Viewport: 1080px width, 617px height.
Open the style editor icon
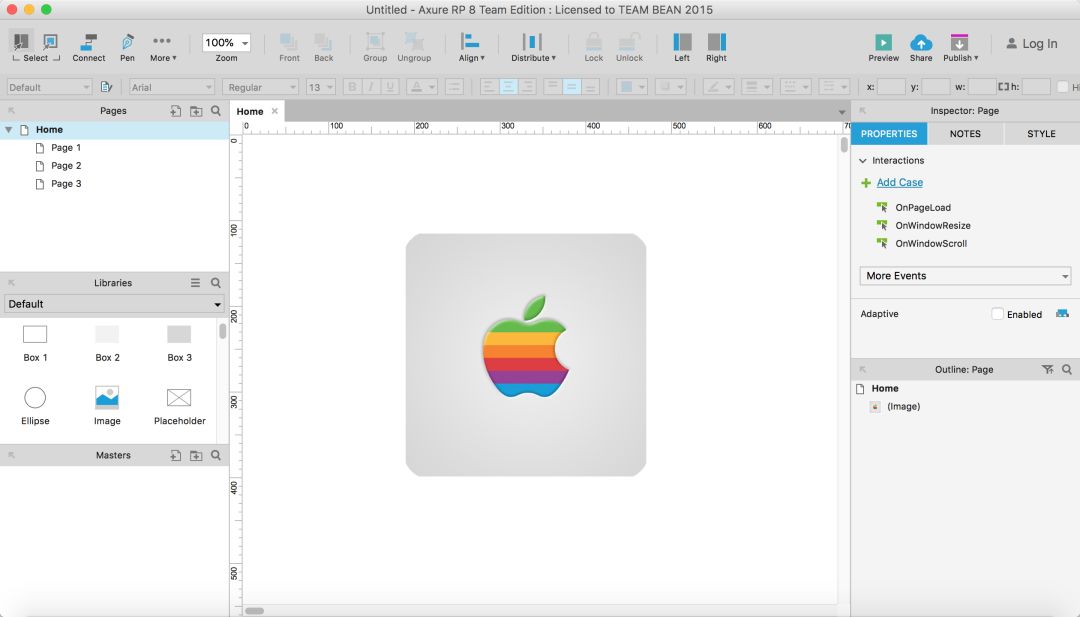106,87
